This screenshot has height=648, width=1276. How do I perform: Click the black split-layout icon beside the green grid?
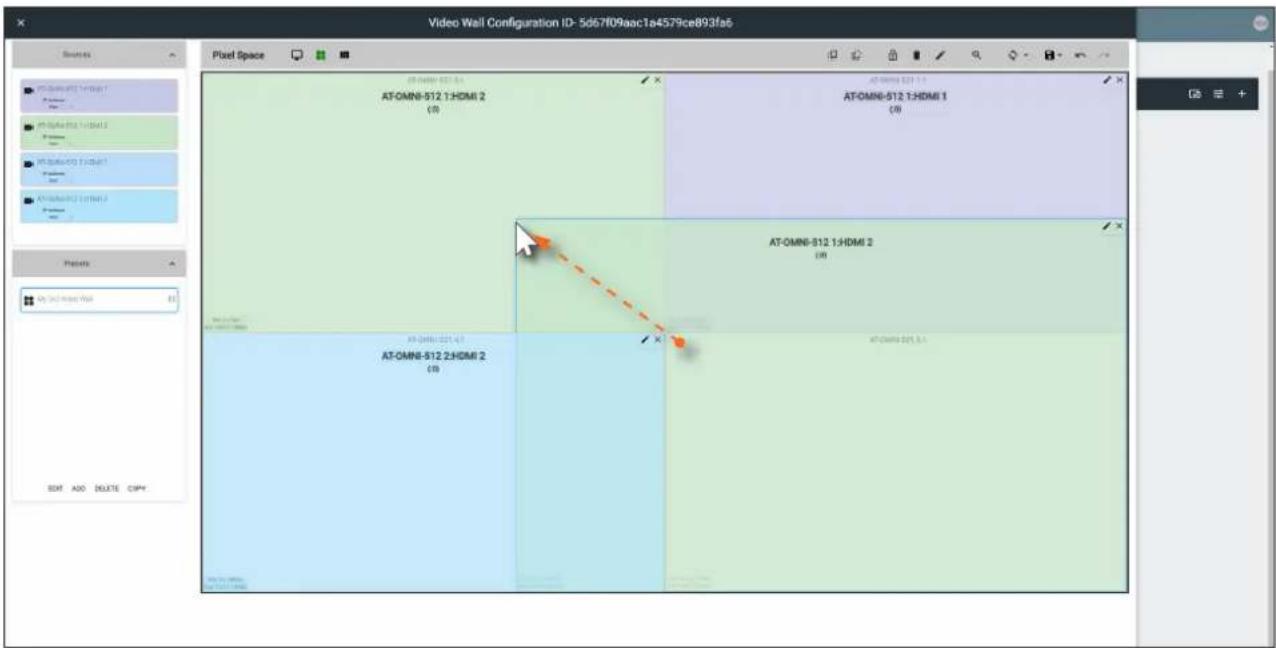coord(345,55)
